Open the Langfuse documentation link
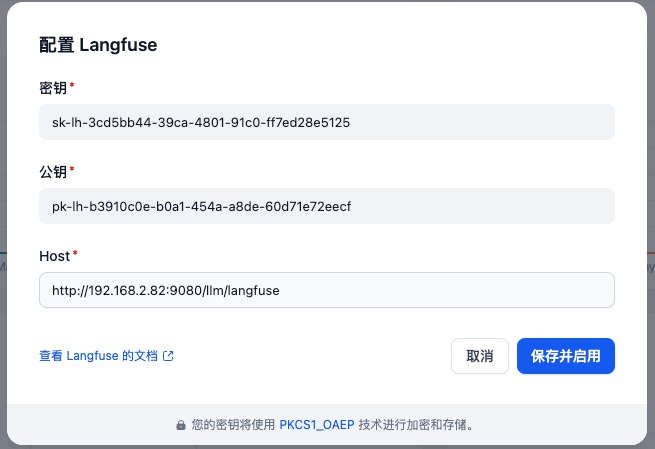 pos(106,356)
